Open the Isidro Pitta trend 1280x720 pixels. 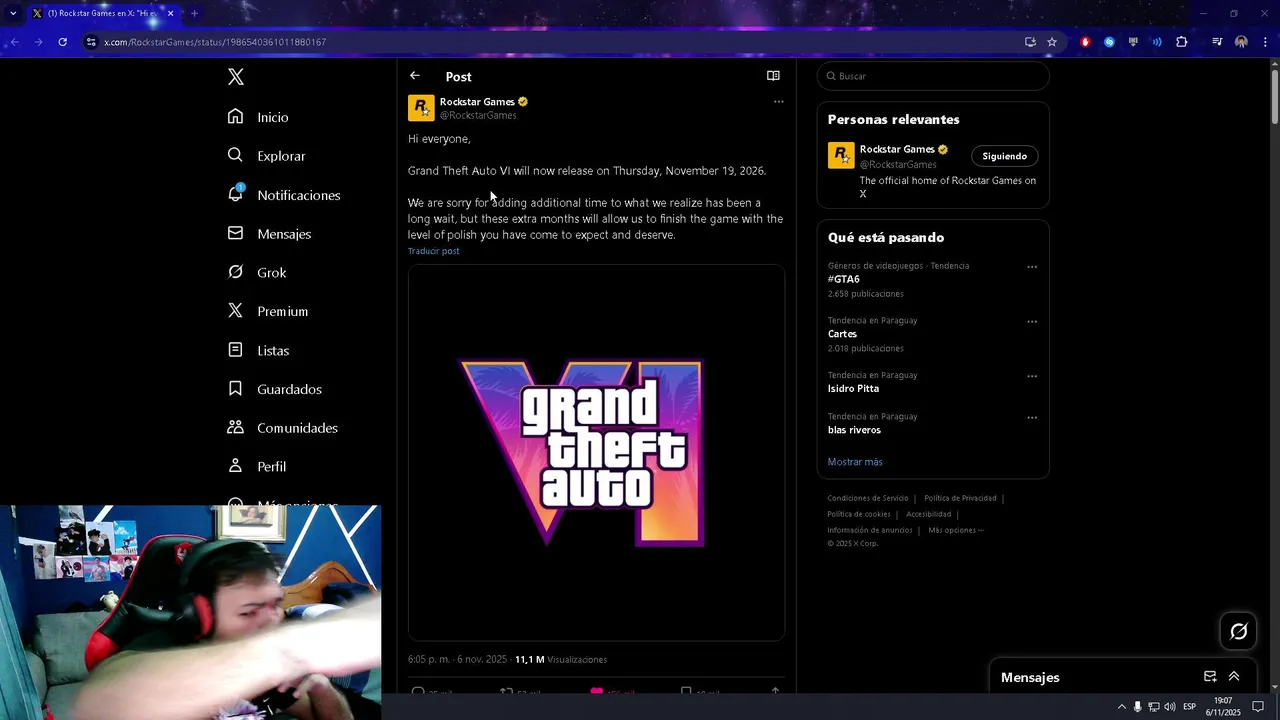853,389
